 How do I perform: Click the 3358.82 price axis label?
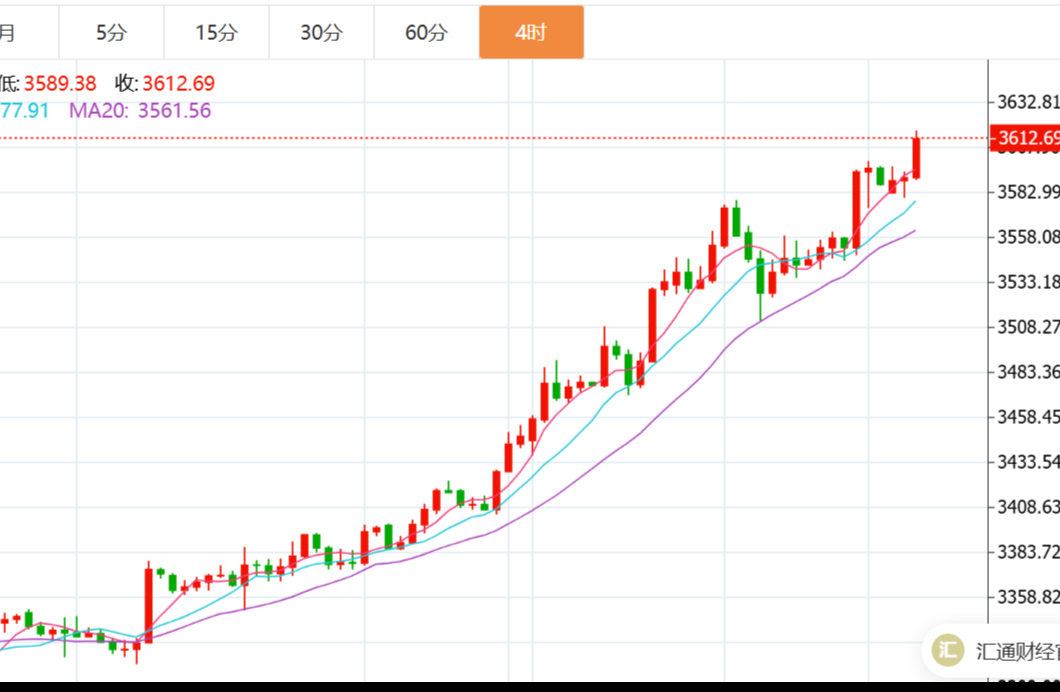(1028, 597)
